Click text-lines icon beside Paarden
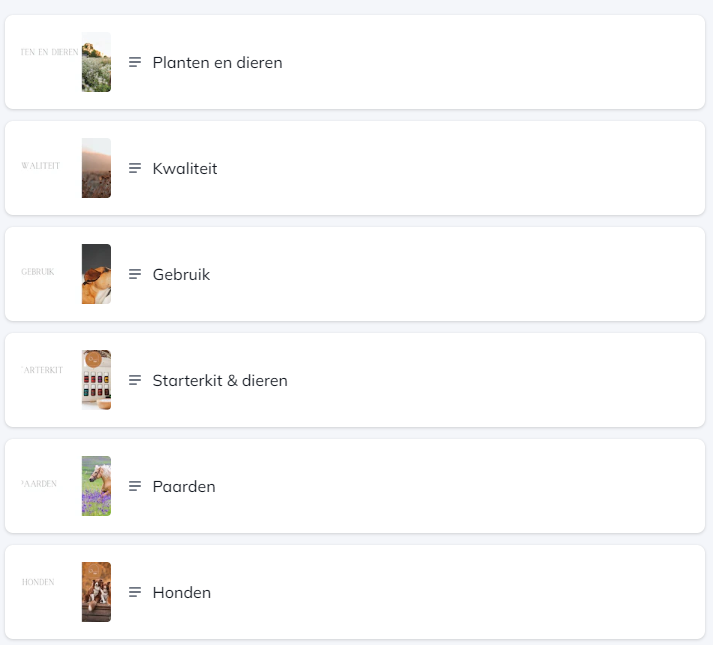This screenshot has width=713, height=645. click(135, 486)
